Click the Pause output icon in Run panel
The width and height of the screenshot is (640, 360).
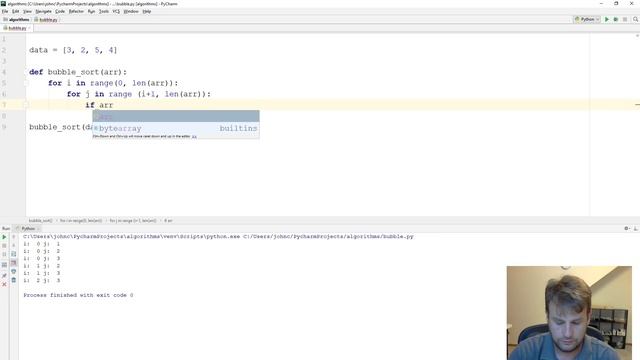(x=4, y=254)
